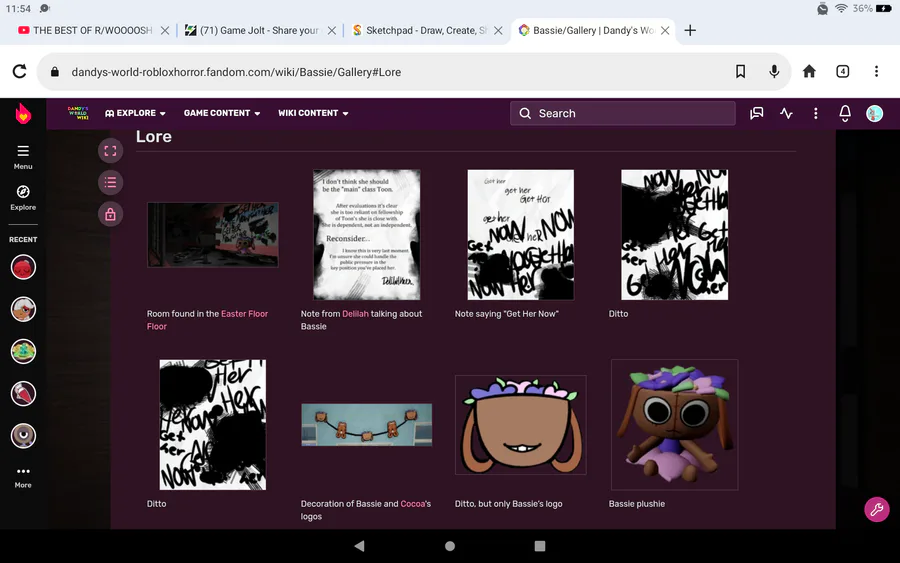900x563 pixels.
Task: Close the Sketchpad tab
Action: (x=498, y=30)
